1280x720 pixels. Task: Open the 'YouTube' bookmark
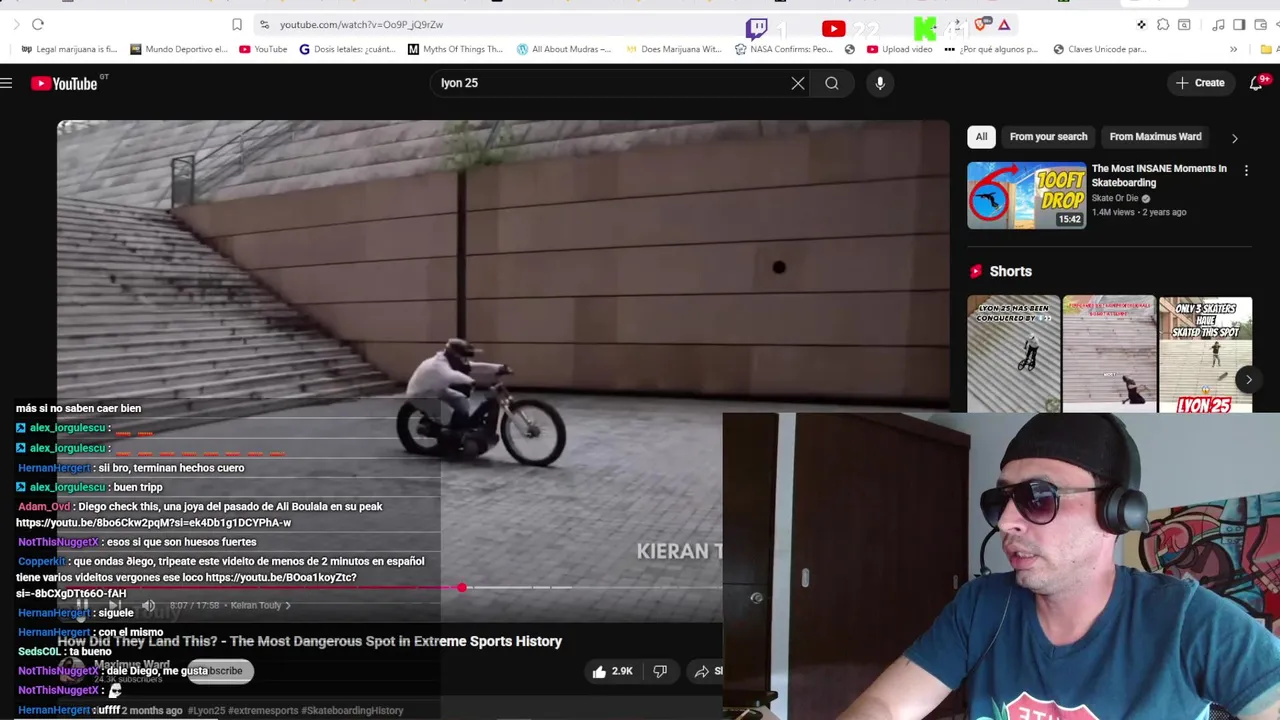[x=263, y=49]
